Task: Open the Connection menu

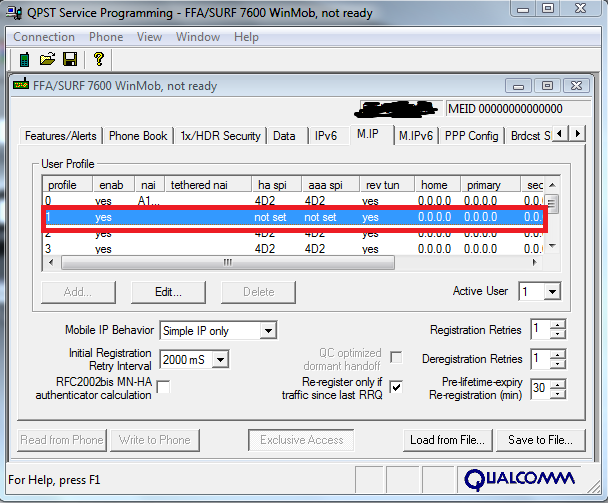Action: point(44,37)
